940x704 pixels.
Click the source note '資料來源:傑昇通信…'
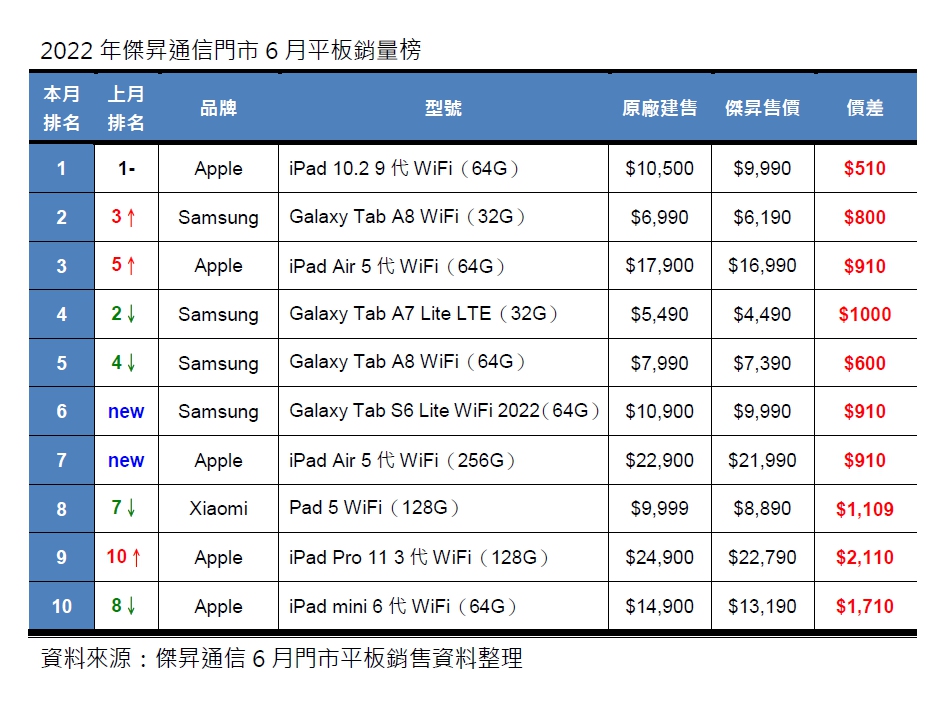tap(282, 658)
